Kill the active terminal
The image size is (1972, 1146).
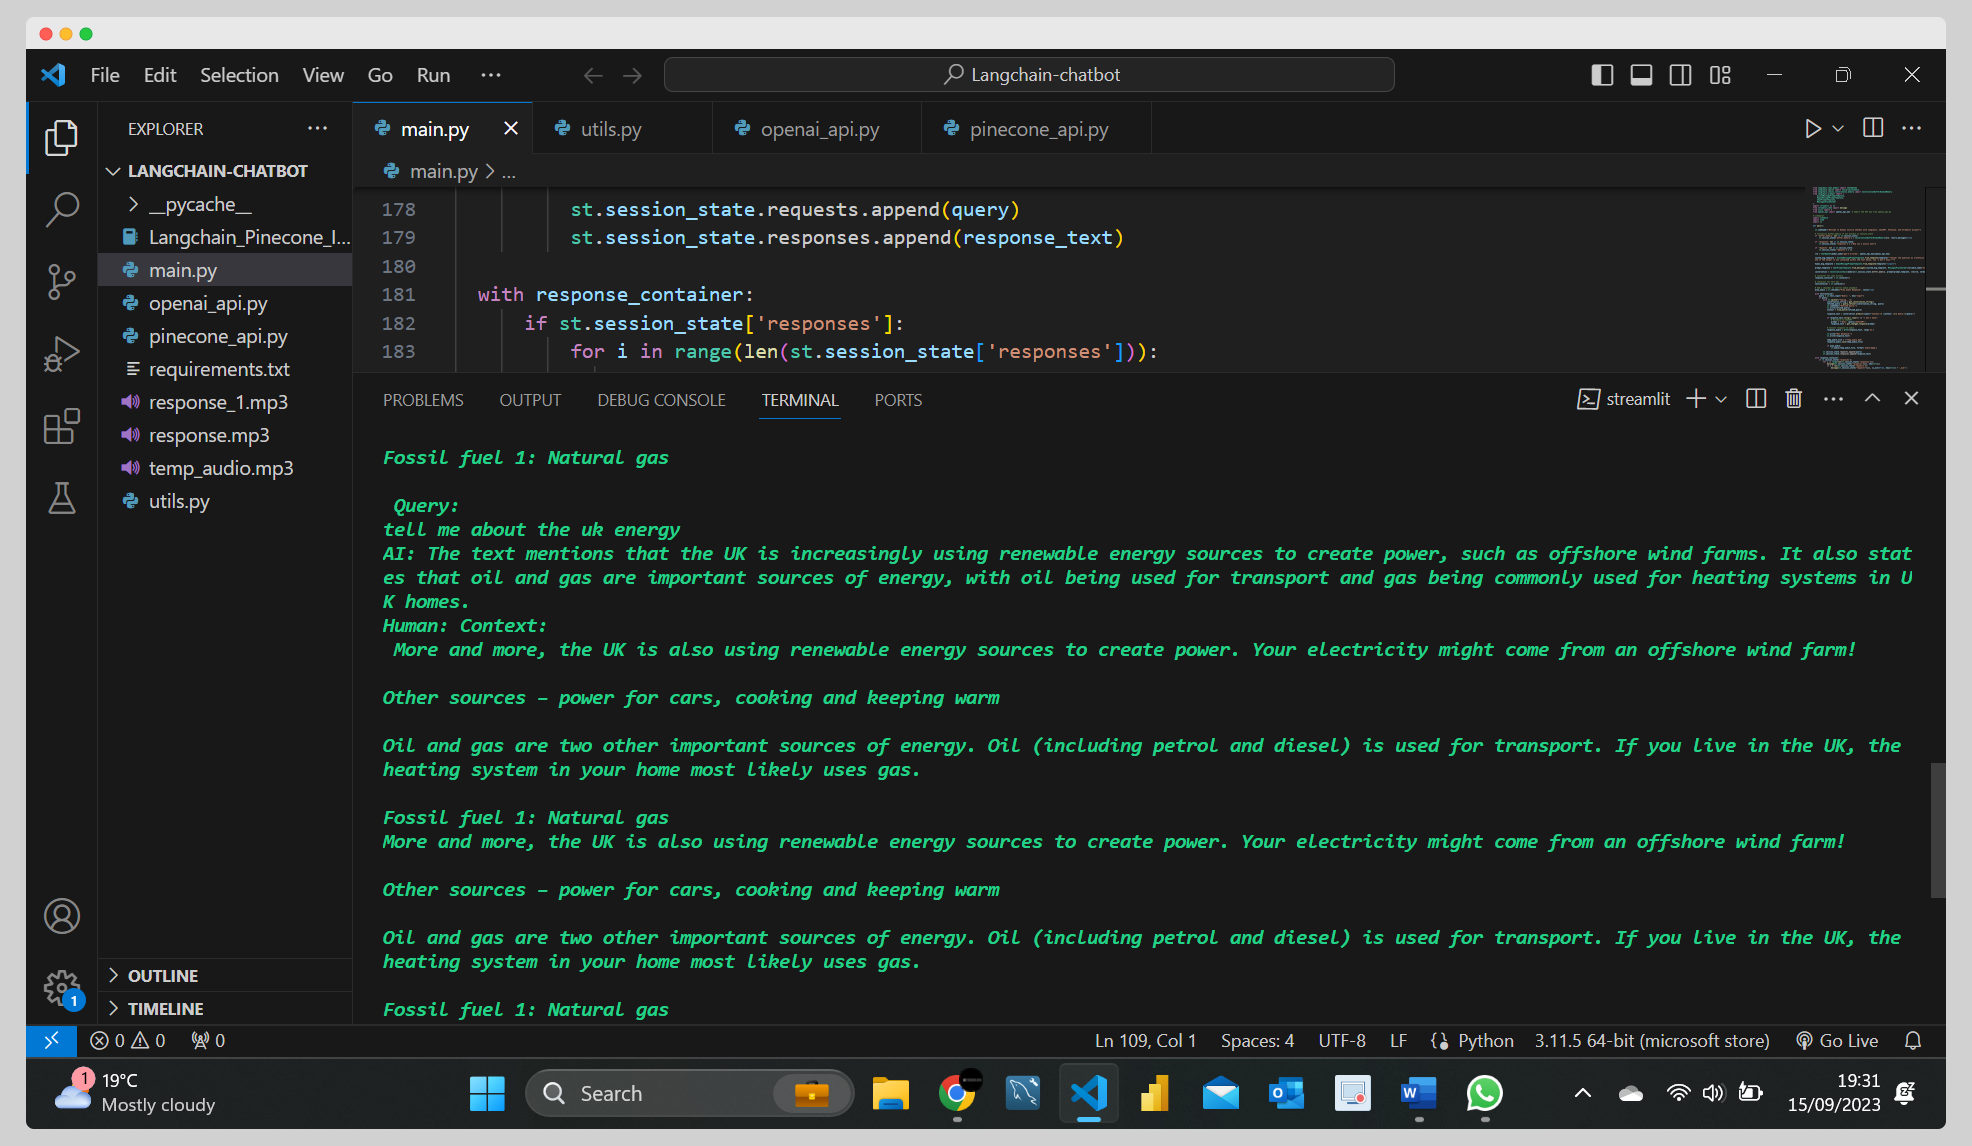point(1792,398)
